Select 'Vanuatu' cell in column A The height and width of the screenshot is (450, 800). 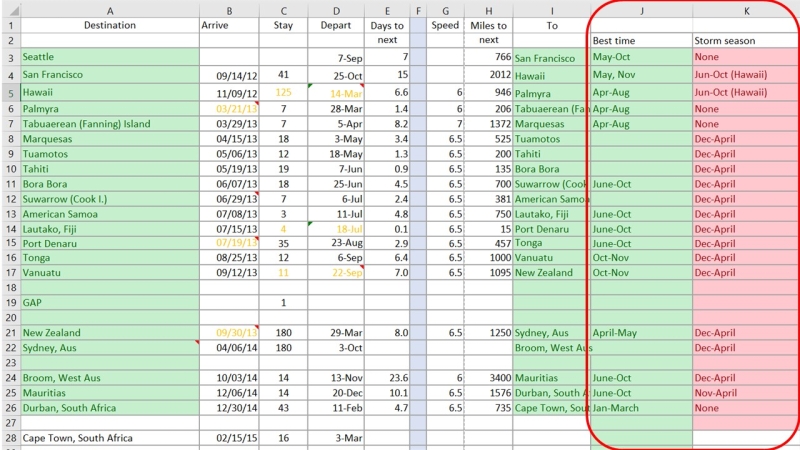(110, 272)
